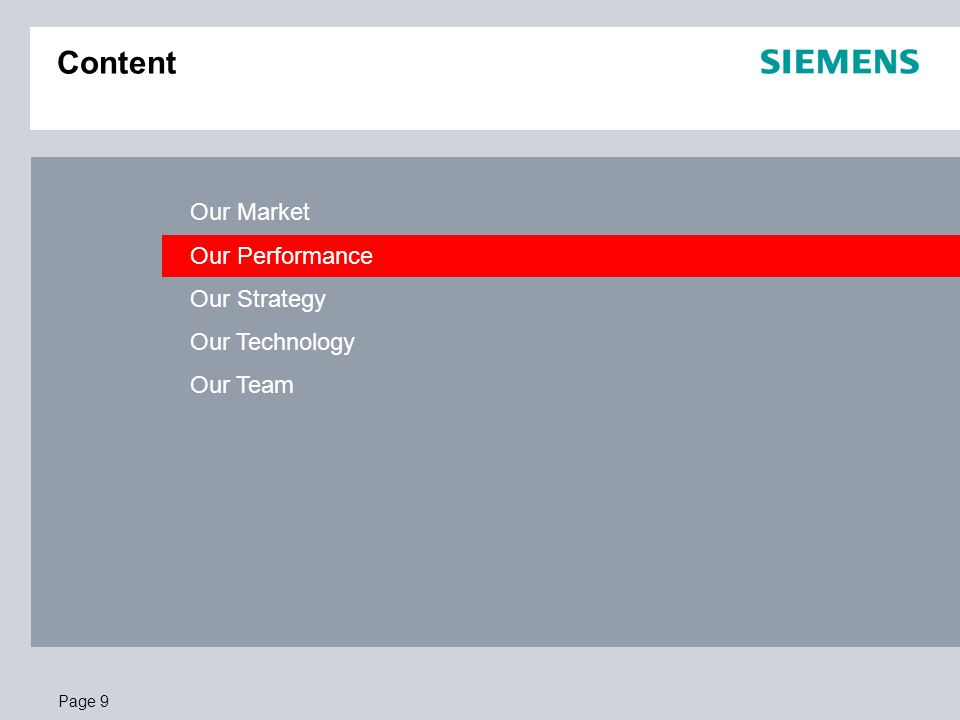The image size is (960, 720).
Task: Jump to the Our Team section
Action: [242, 385]
